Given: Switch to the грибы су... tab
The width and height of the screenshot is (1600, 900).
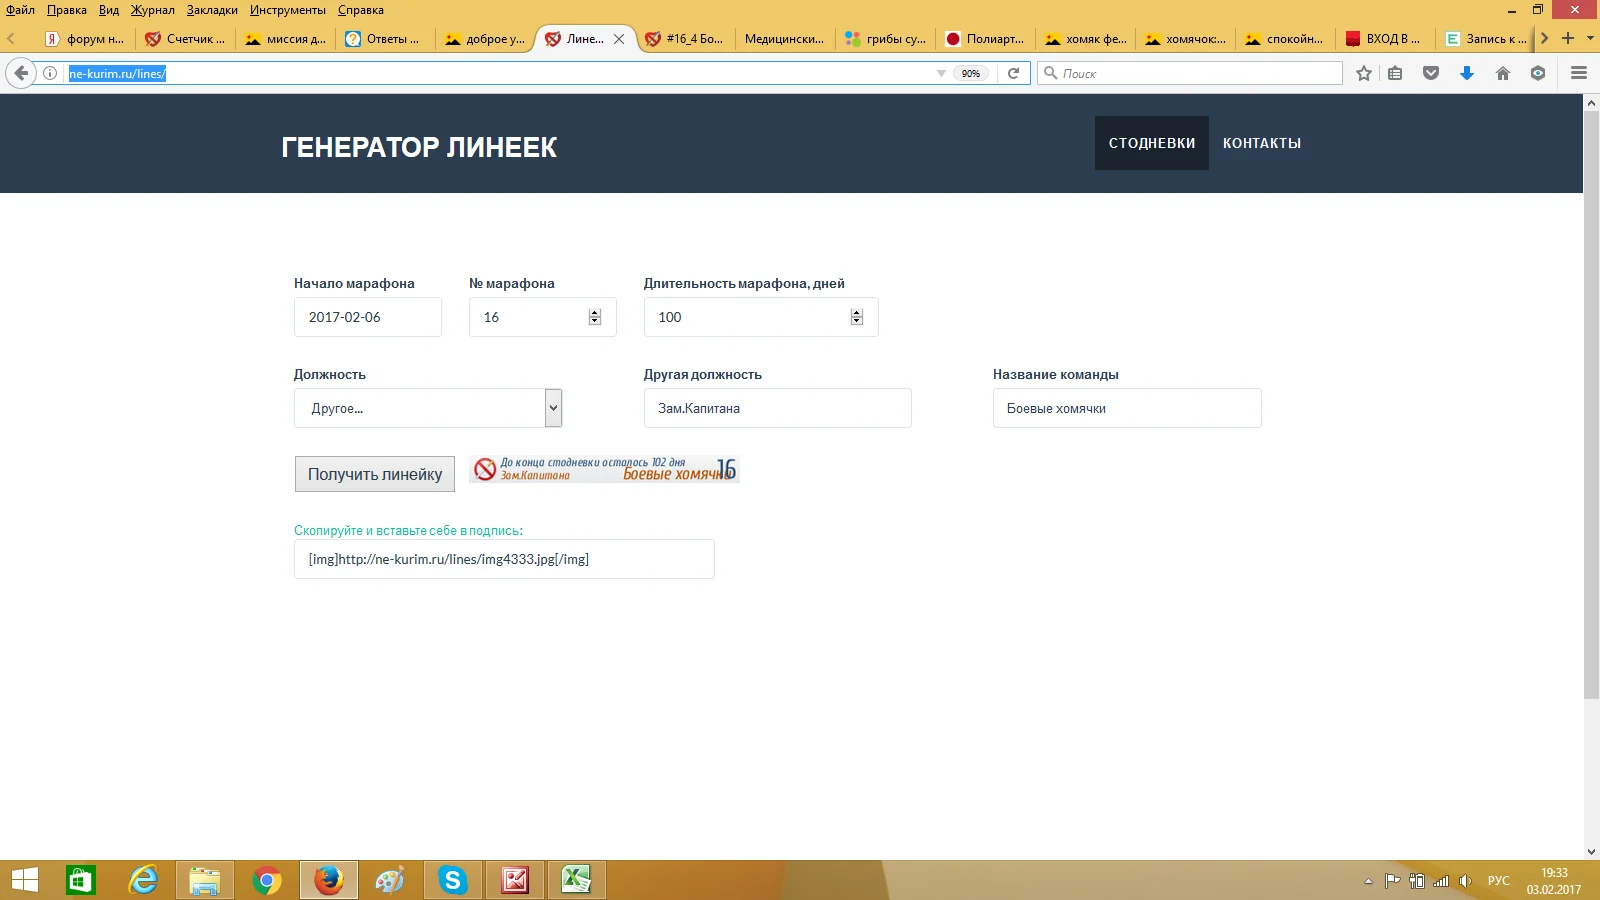Looking at the screenshot, I should 885,39.
